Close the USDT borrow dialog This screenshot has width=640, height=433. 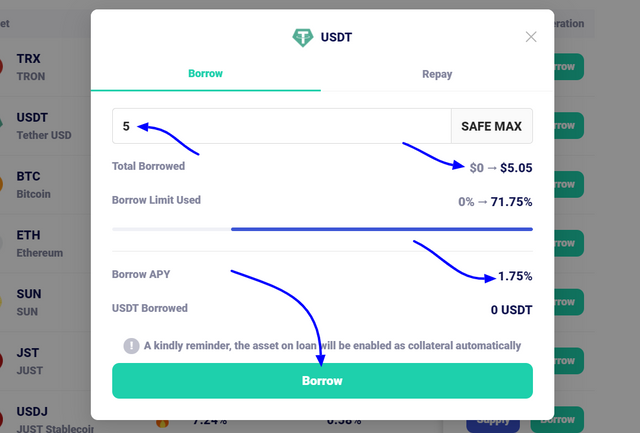point(531,37)
